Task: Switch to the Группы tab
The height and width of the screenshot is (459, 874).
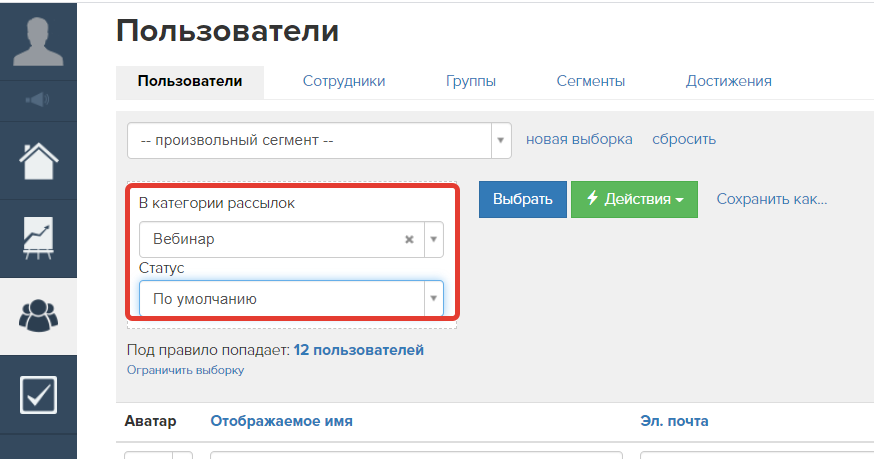Action: click(x=471, y=81)
